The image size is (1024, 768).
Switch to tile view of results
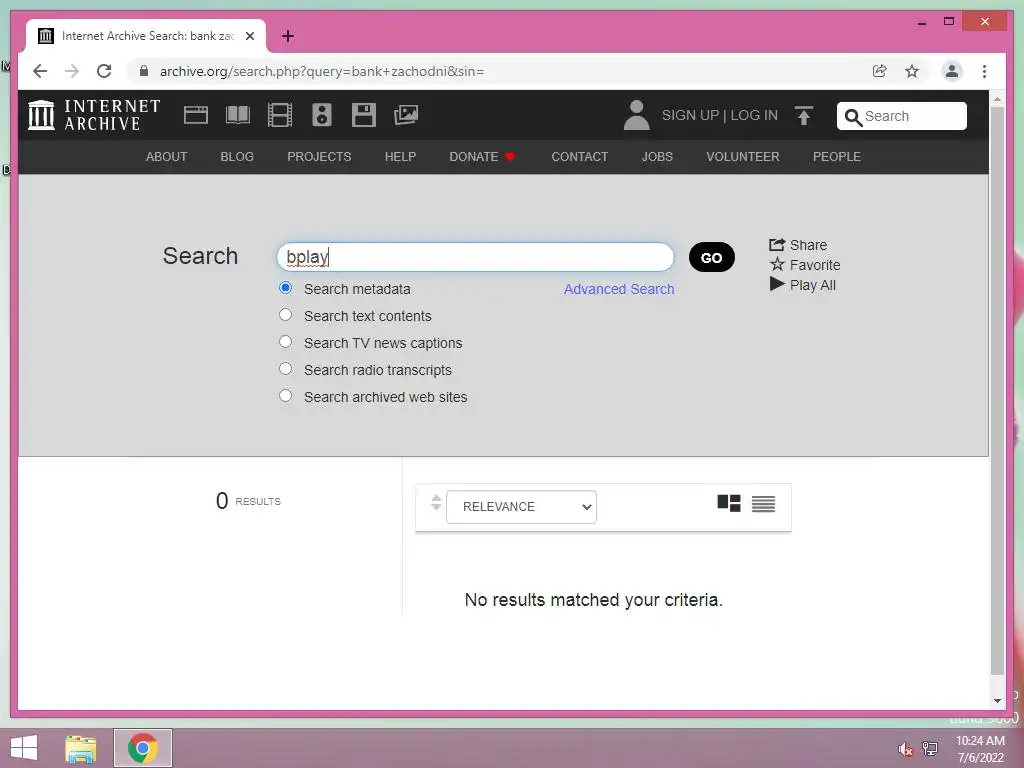tap(729, 504)
